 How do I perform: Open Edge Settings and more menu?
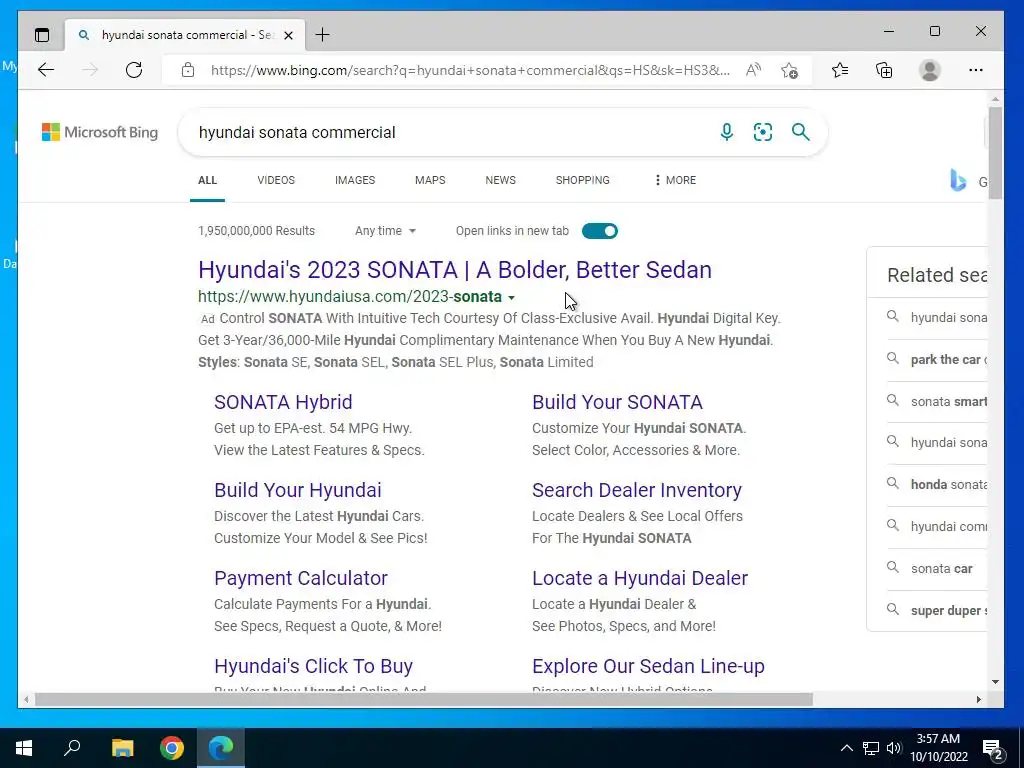tap(976, 70)
